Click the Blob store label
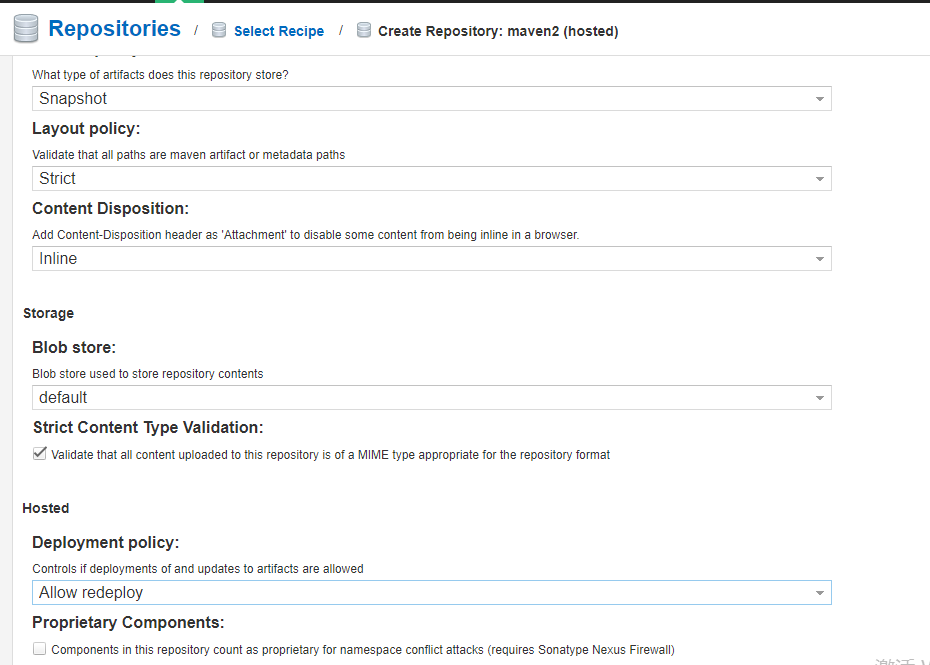Image resolution: width=930 pixels, height=665 pixels. click(74, 347)
